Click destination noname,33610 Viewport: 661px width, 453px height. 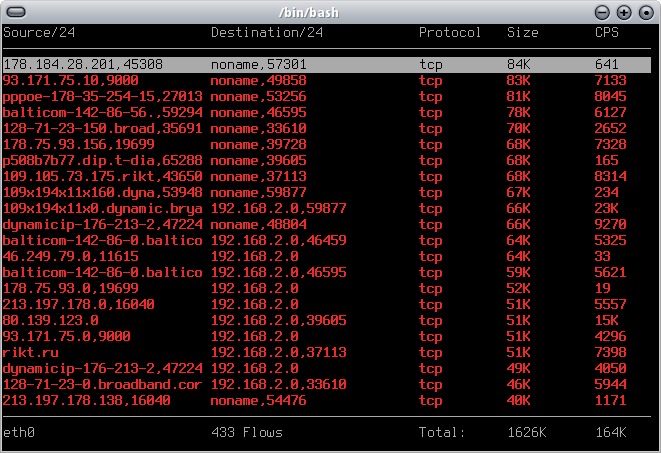pyautogui.click(x=258, y=129)
